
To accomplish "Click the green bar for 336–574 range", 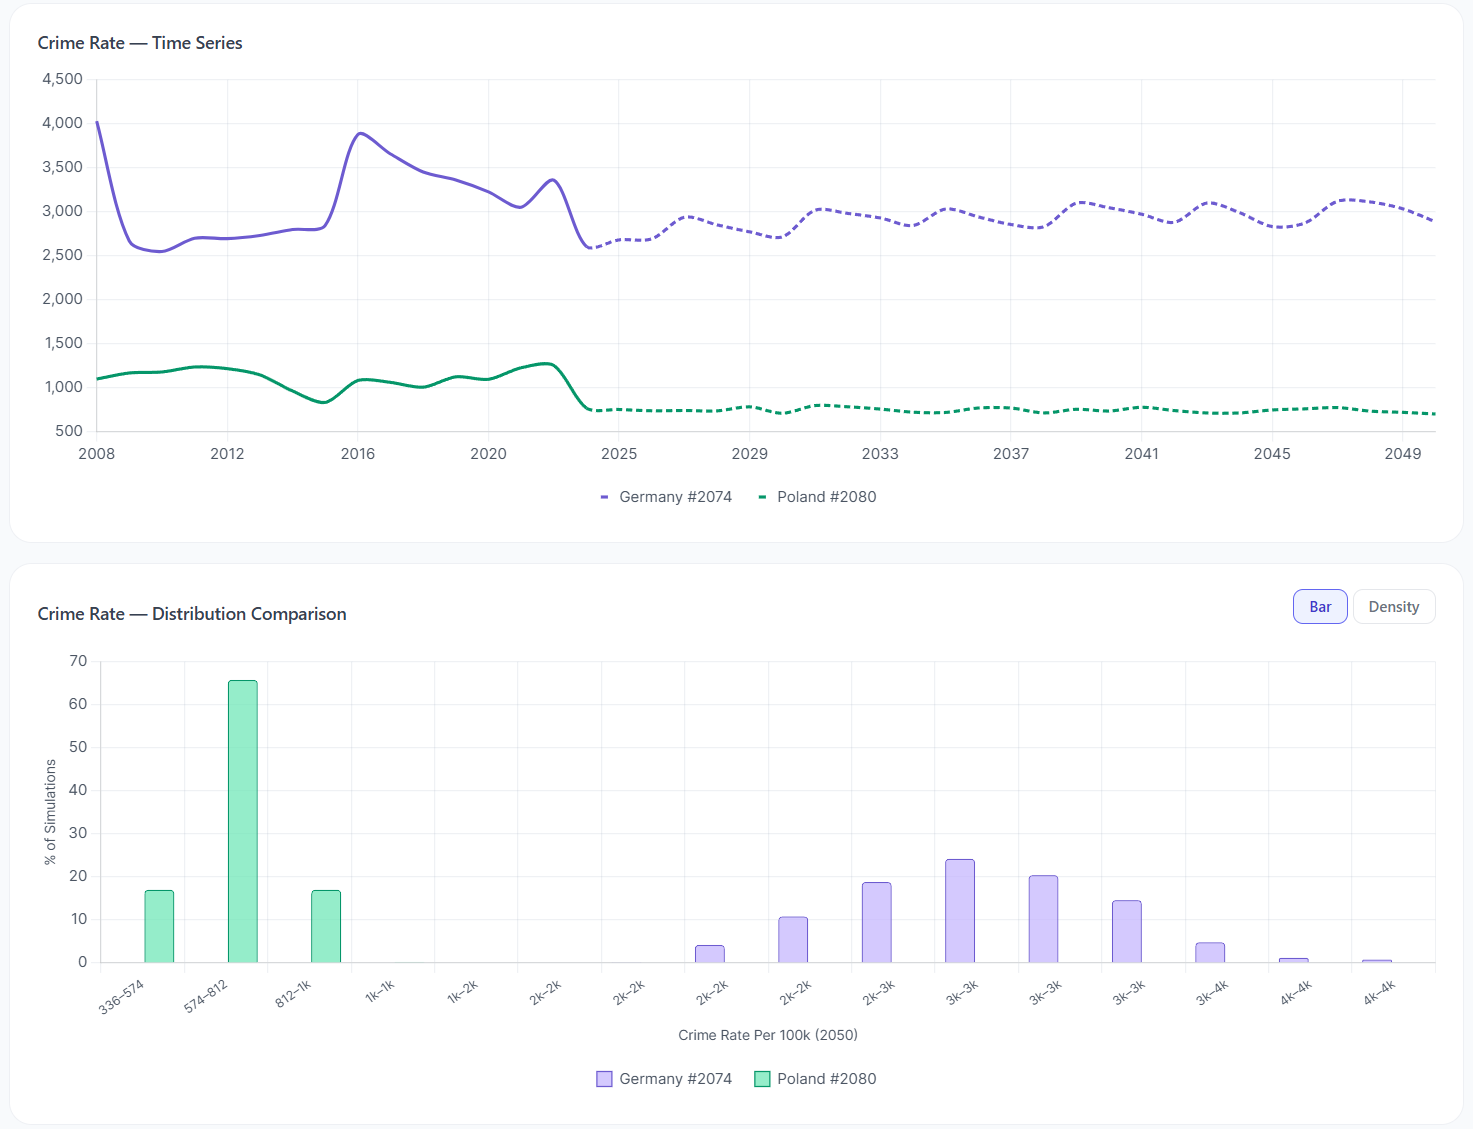I will 159,926.
